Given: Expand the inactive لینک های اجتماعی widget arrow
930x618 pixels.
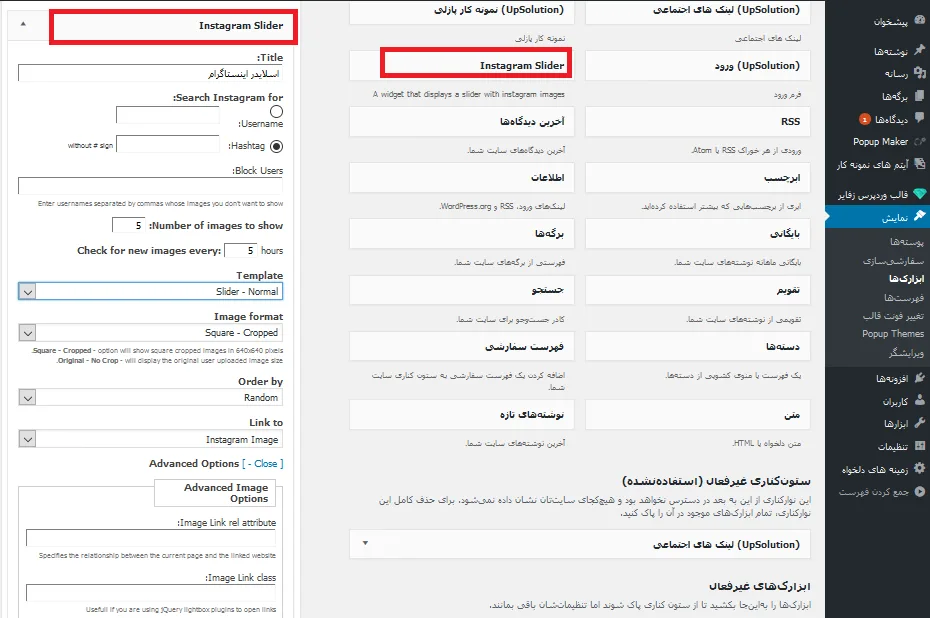Looking at the screenshot, I should (x=365, y=543).
